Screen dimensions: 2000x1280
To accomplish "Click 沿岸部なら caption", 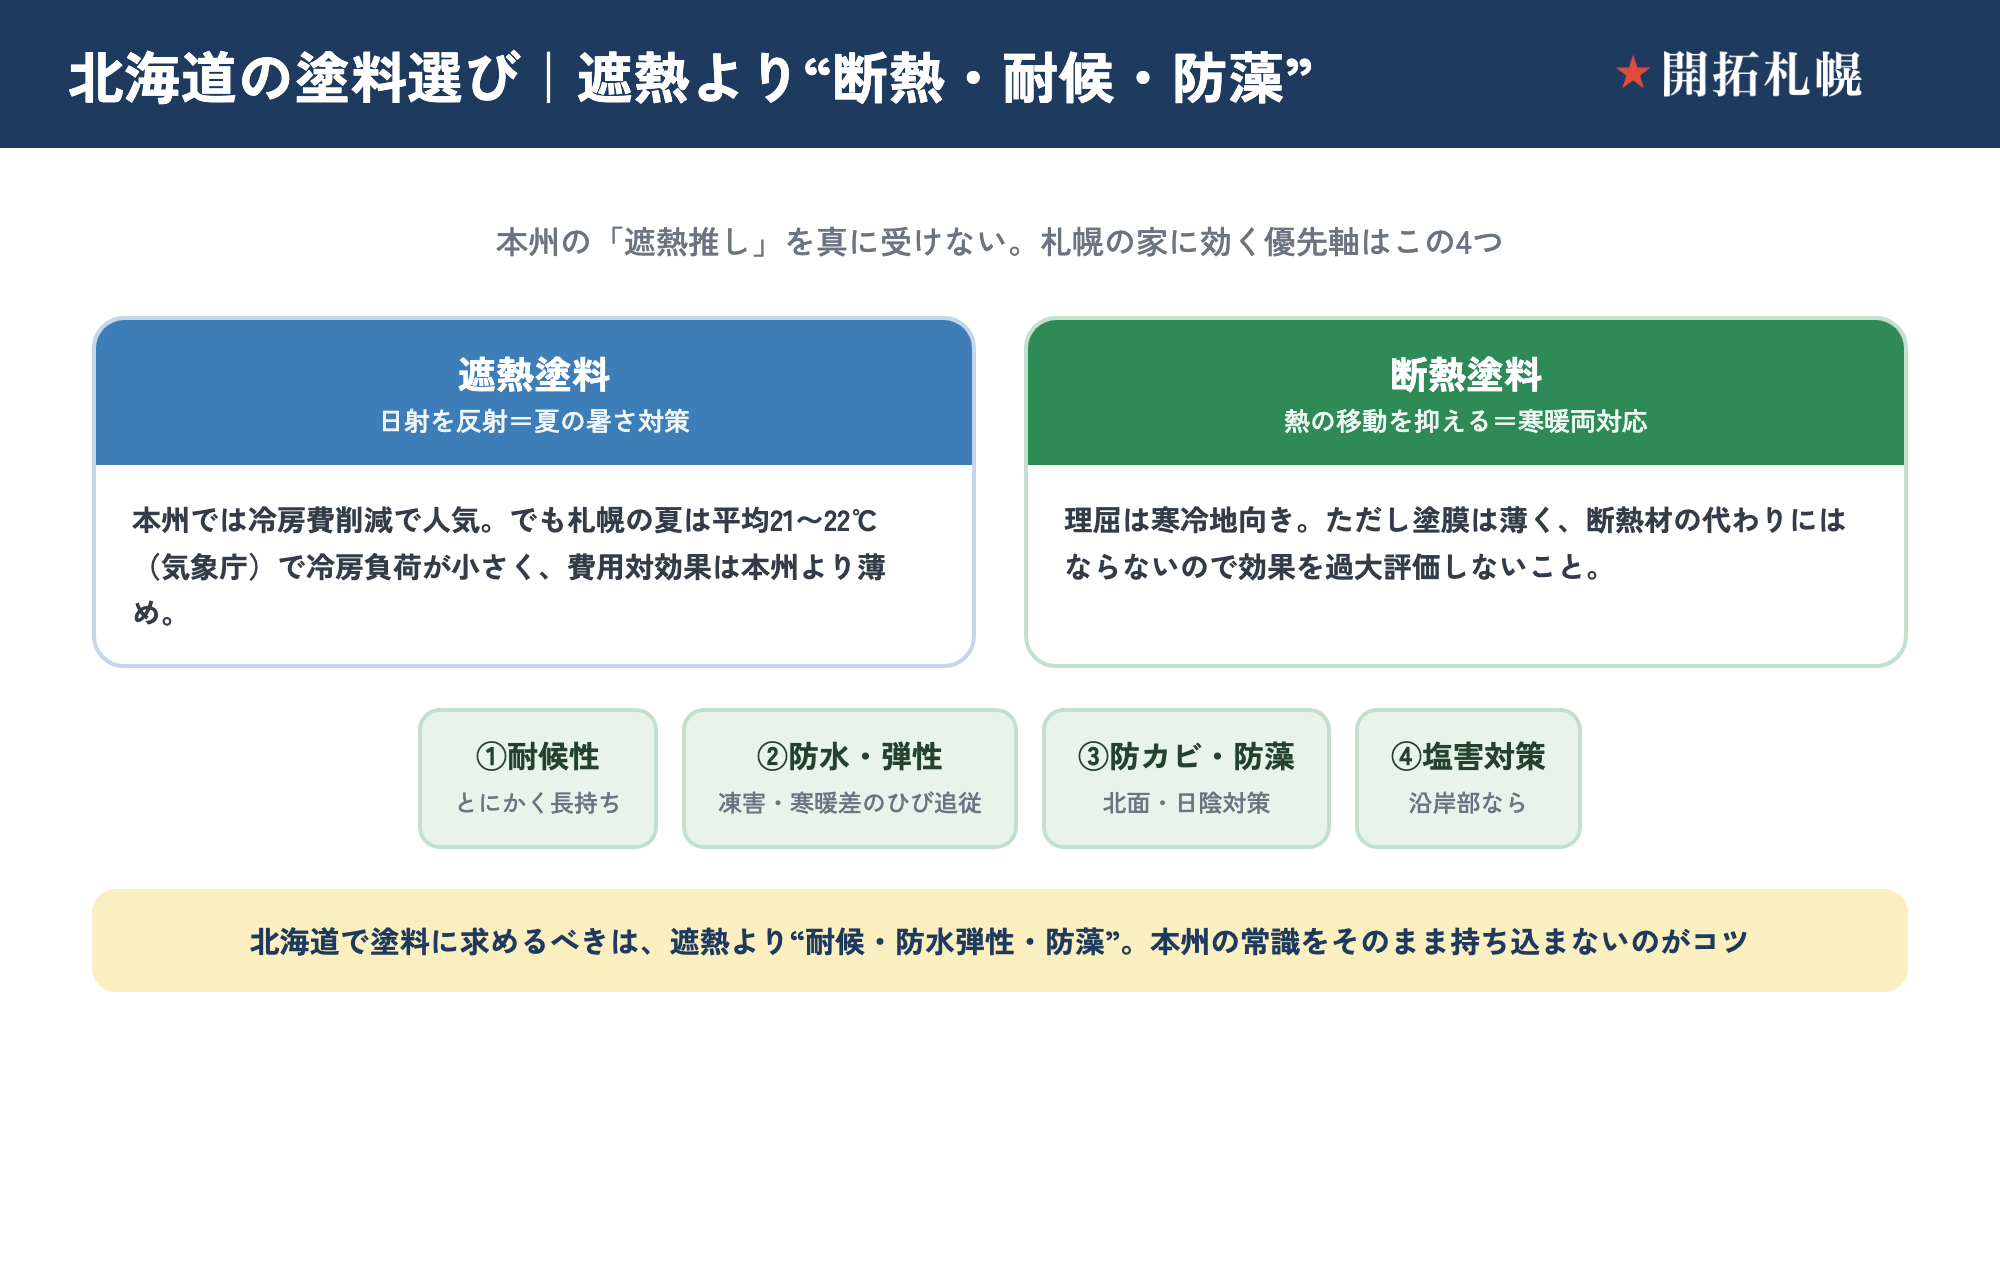I will tap(1468, 803).
